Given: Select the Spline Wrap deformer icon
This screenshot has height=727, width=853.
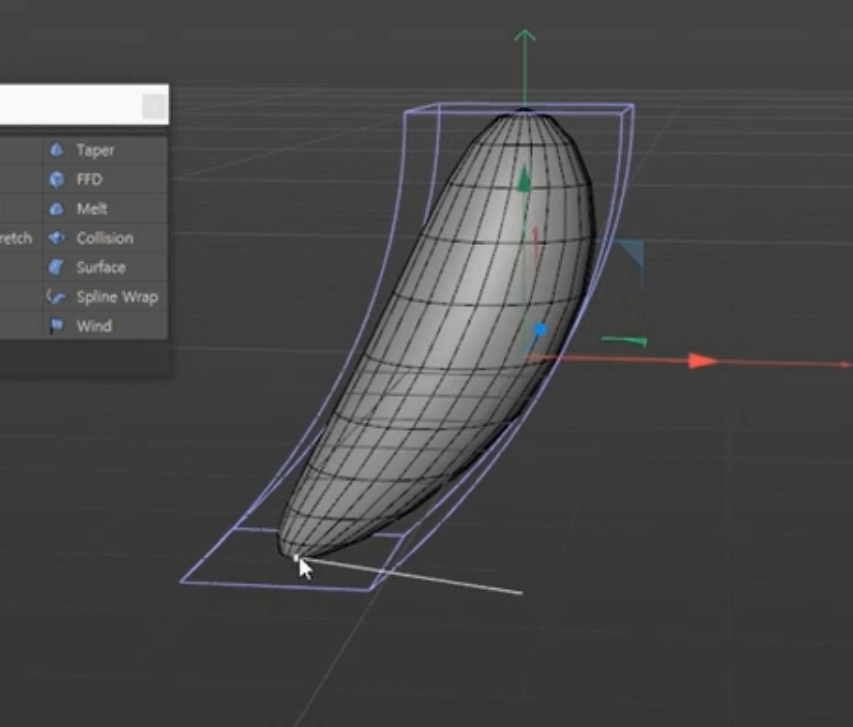Looking at the screenshot, I should pos(56,297).
